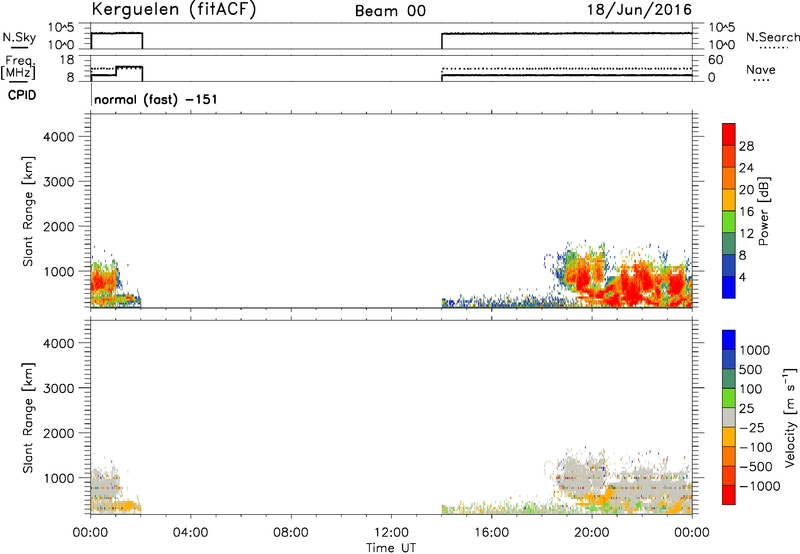Click the "60" Nave axis tick label

[x=715, y=60]
